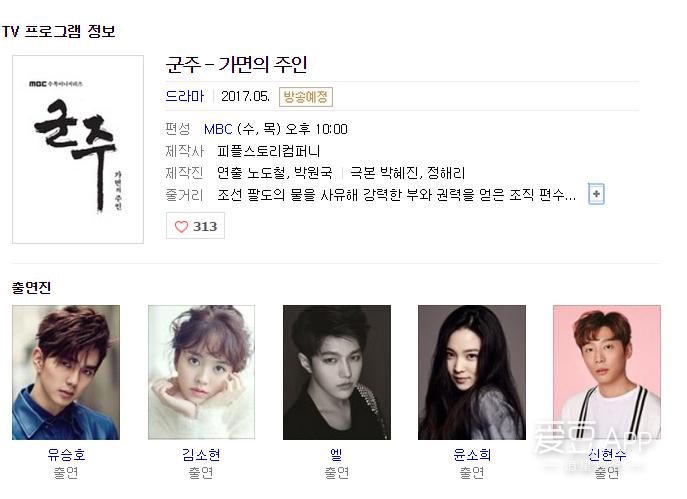Open 신현수's profile photo

[607, 372]
